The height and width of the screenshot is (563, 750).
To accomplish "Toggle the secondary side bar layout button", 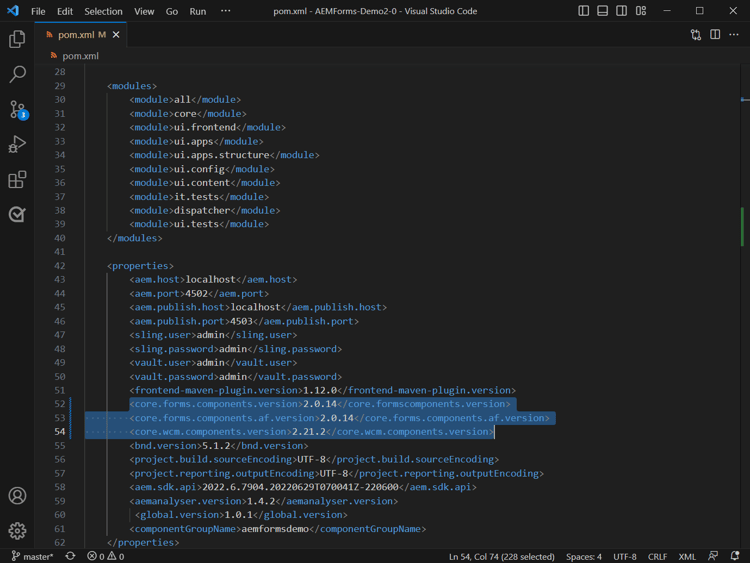I will [622, 11].
